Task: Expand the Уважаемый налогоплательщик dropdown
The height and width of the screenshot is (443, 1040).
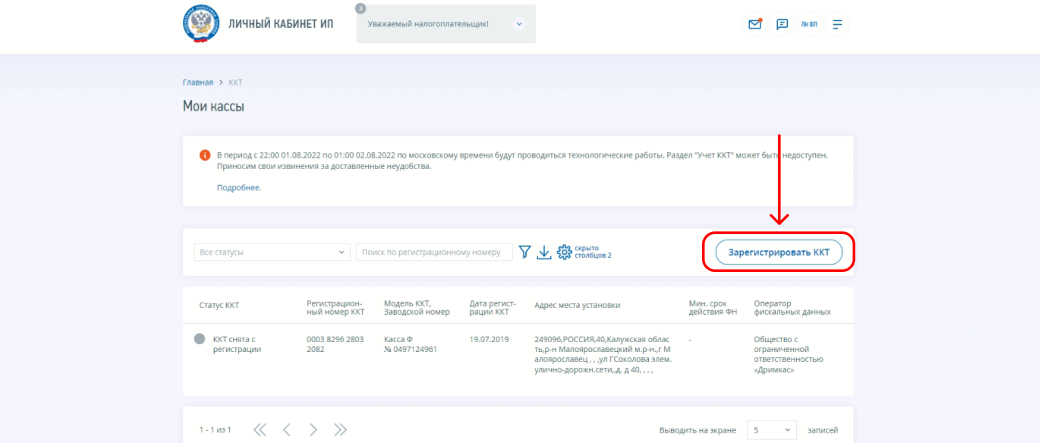Action: click(x=519, y=24)
